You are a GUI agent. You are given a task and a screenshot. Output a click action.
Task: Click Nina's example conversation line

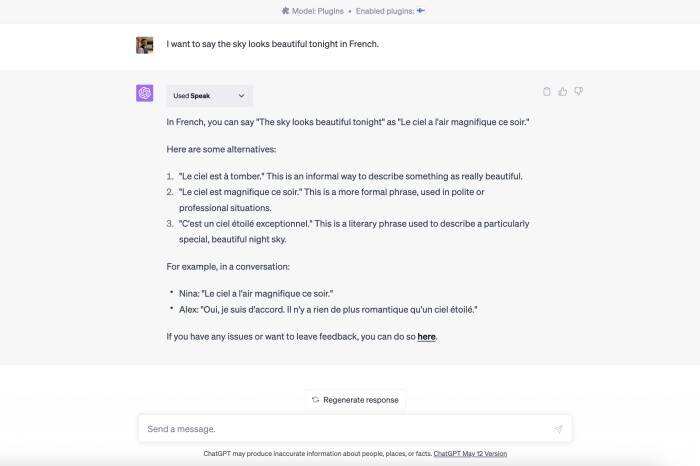click(256, 293)
